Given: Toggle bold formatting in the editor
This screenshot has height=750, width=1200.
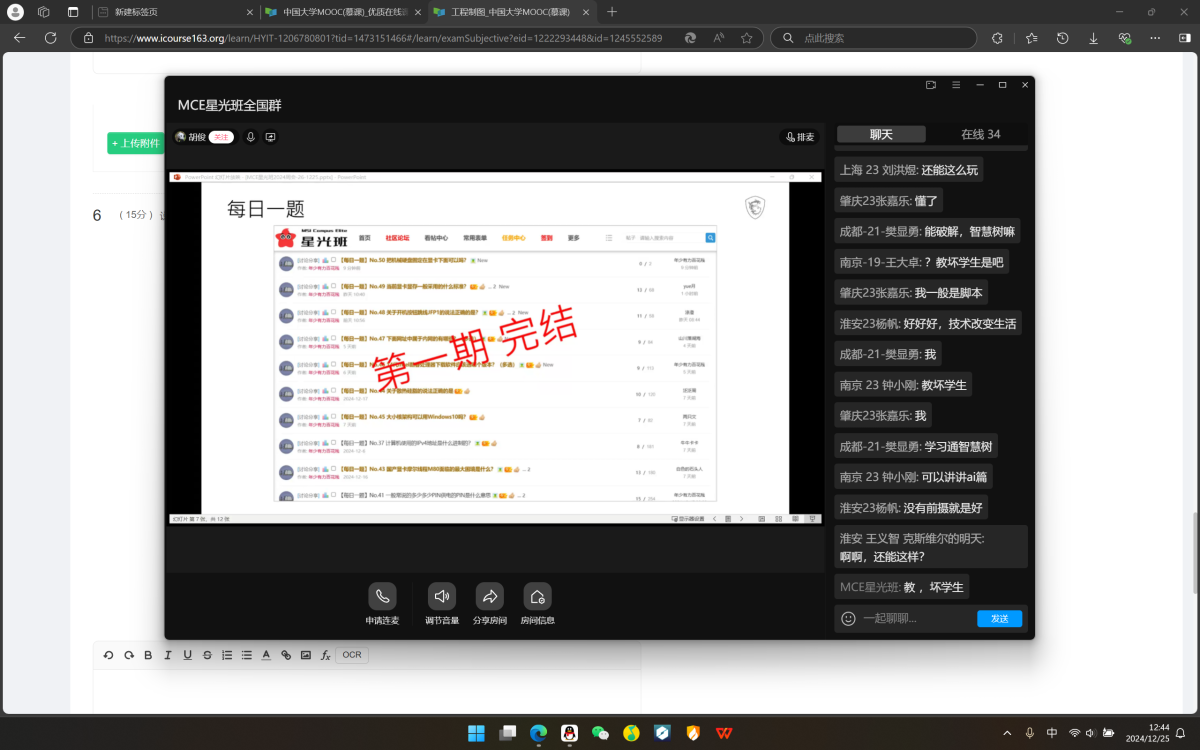Looking at the screenshot, I should [148, 655].
